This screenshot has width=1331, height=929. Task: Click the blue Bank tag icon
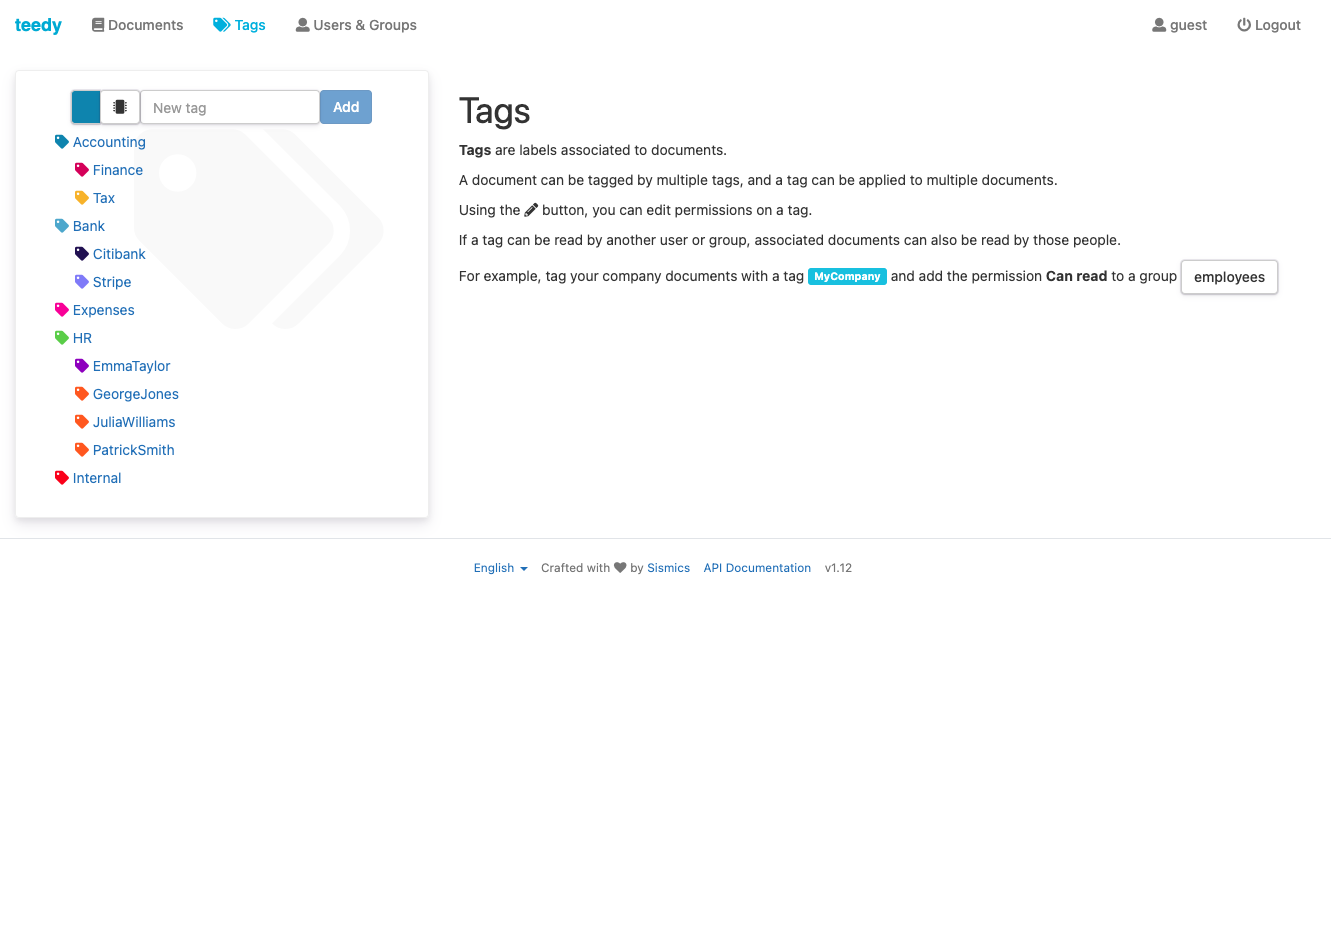(x=62, y=226)
